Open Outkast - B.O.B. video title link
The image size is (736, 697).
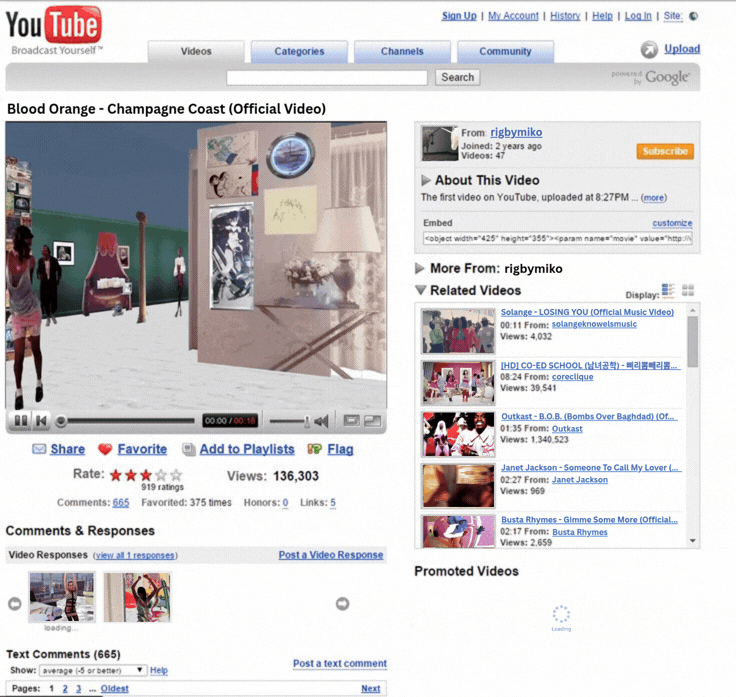point(589,416)
